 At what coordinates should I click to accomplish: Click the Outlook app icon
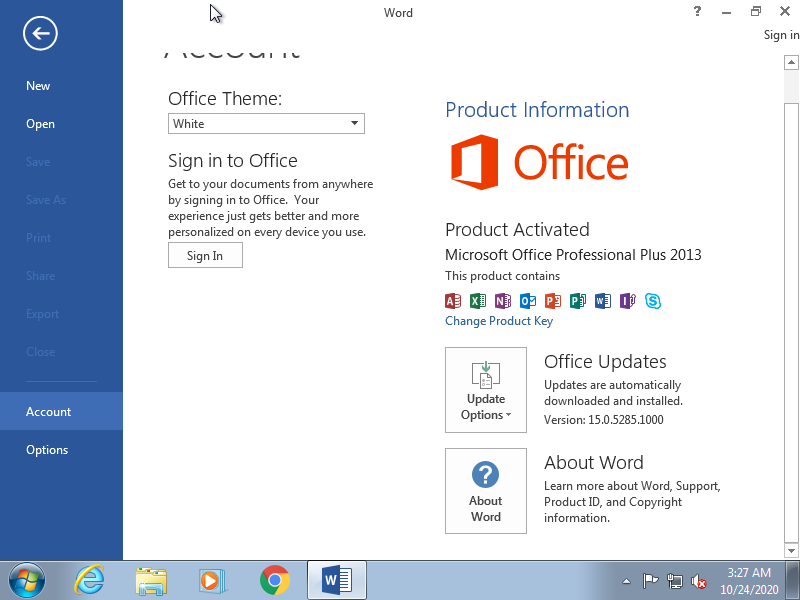click(528, 301)
